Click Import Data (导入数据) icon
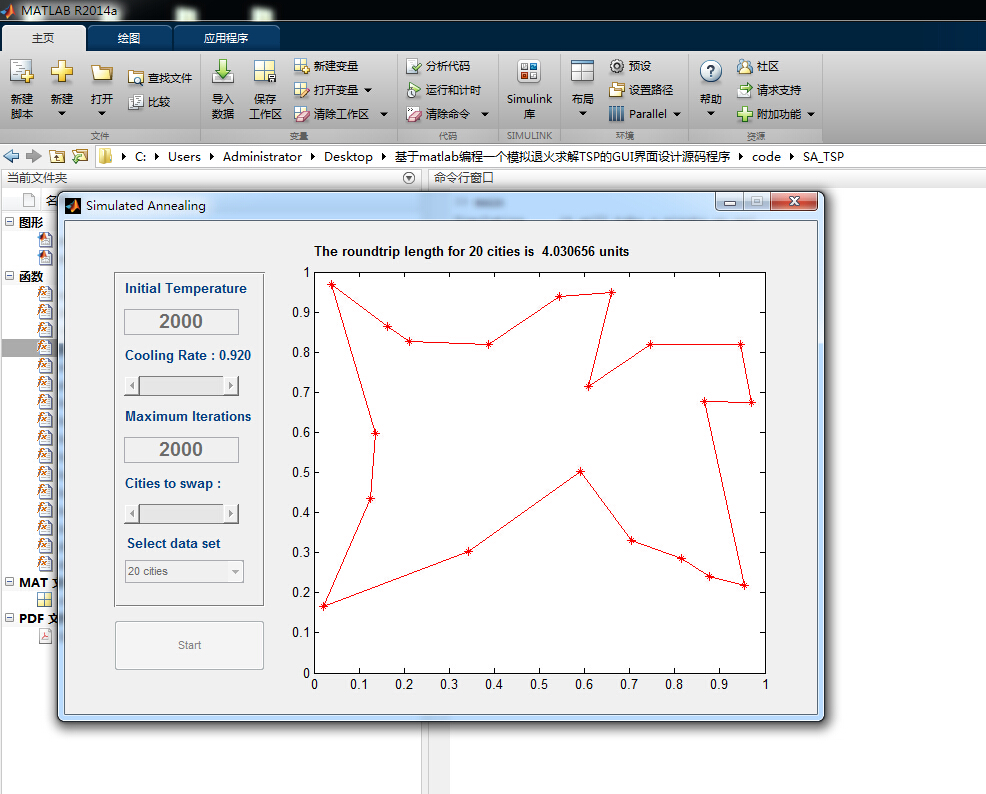 point(223,72)
